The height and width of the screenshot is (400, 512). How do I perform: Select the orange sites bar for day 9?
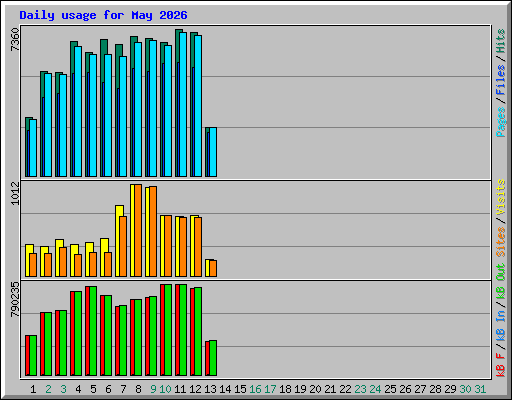click(x=153, y=231)
